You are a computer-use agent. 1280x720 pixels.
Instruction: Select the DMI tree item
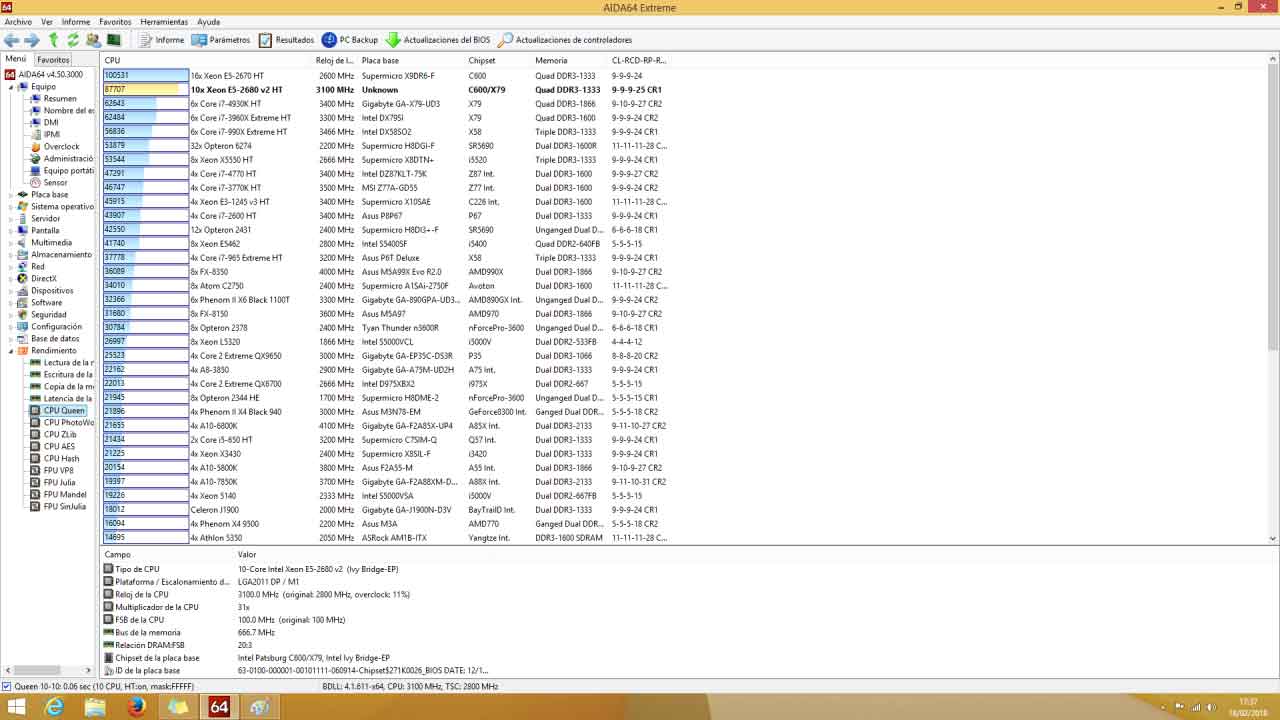pyautogui.click(x=51, y=123)
